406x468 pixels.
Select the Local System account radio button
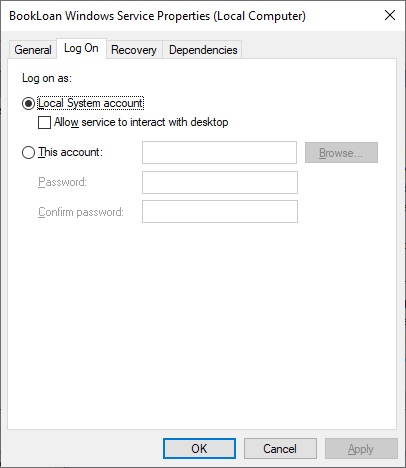[x=28, y=103]
